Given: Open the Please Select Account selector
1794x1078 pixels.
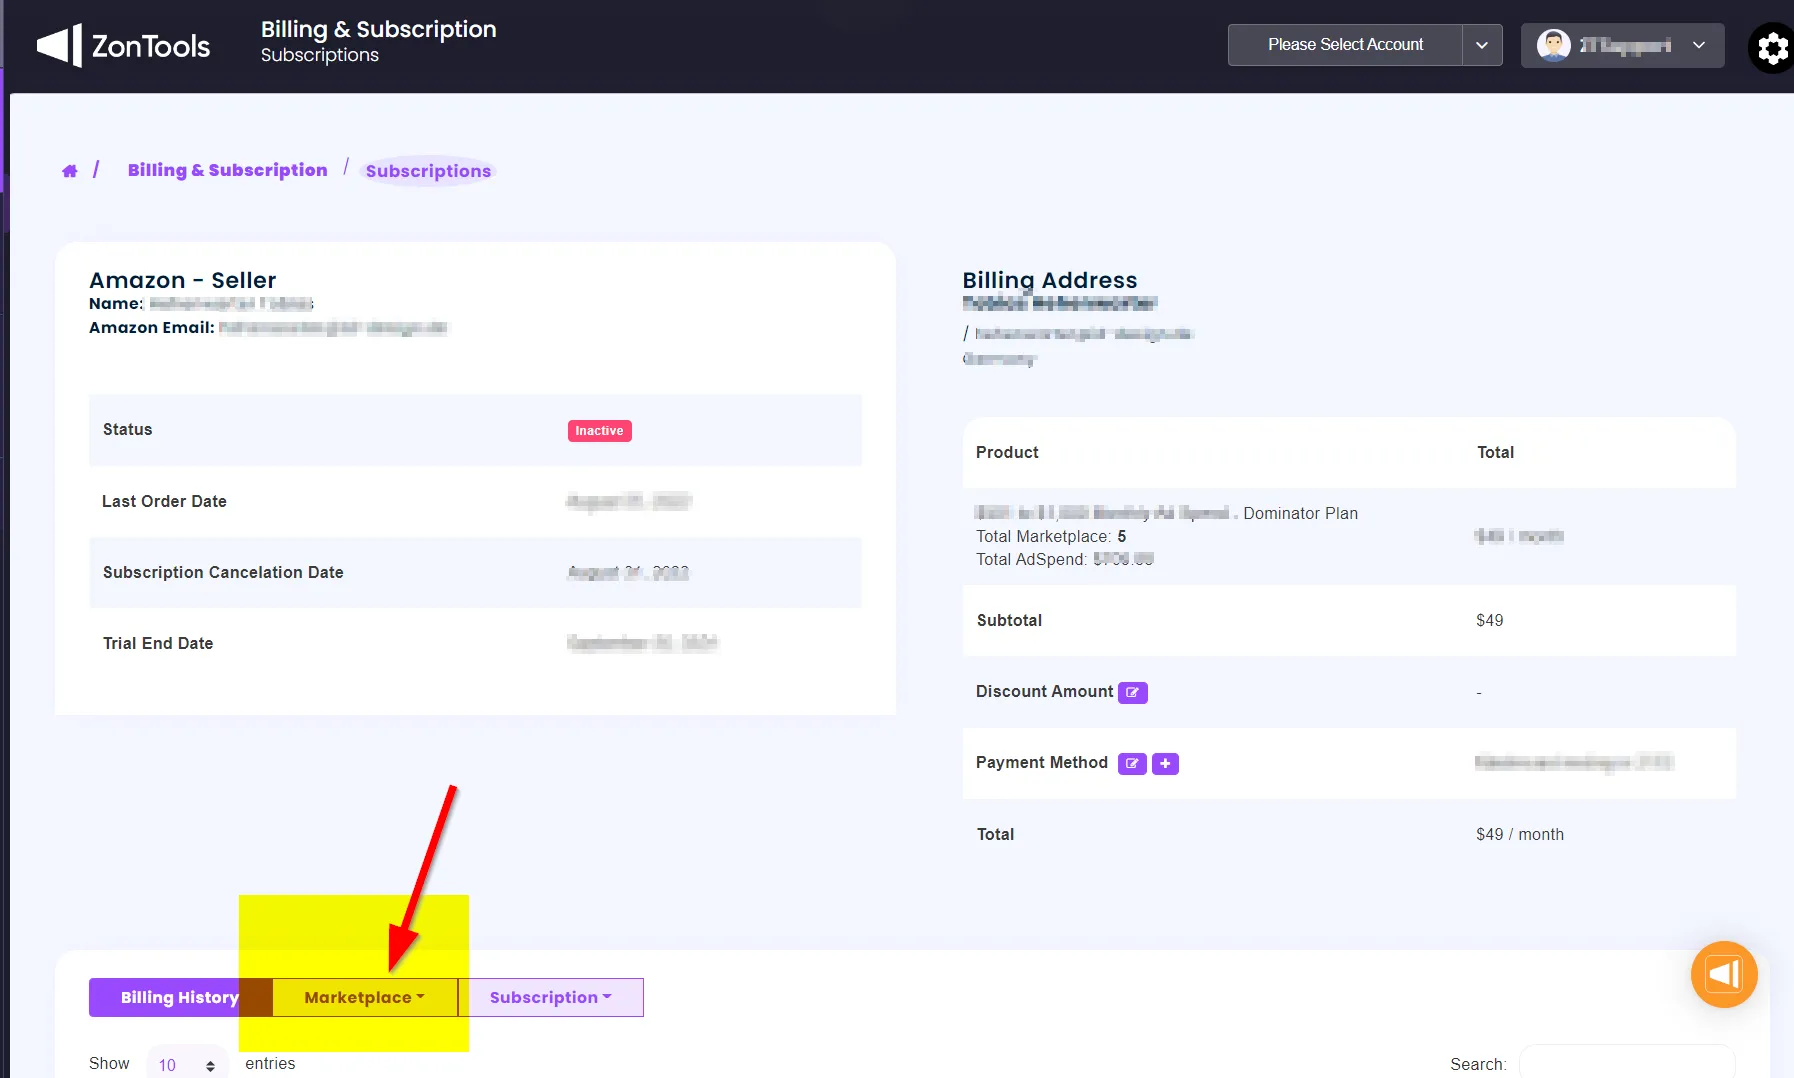Looking at the screenshot, I should click(1345, 45).
